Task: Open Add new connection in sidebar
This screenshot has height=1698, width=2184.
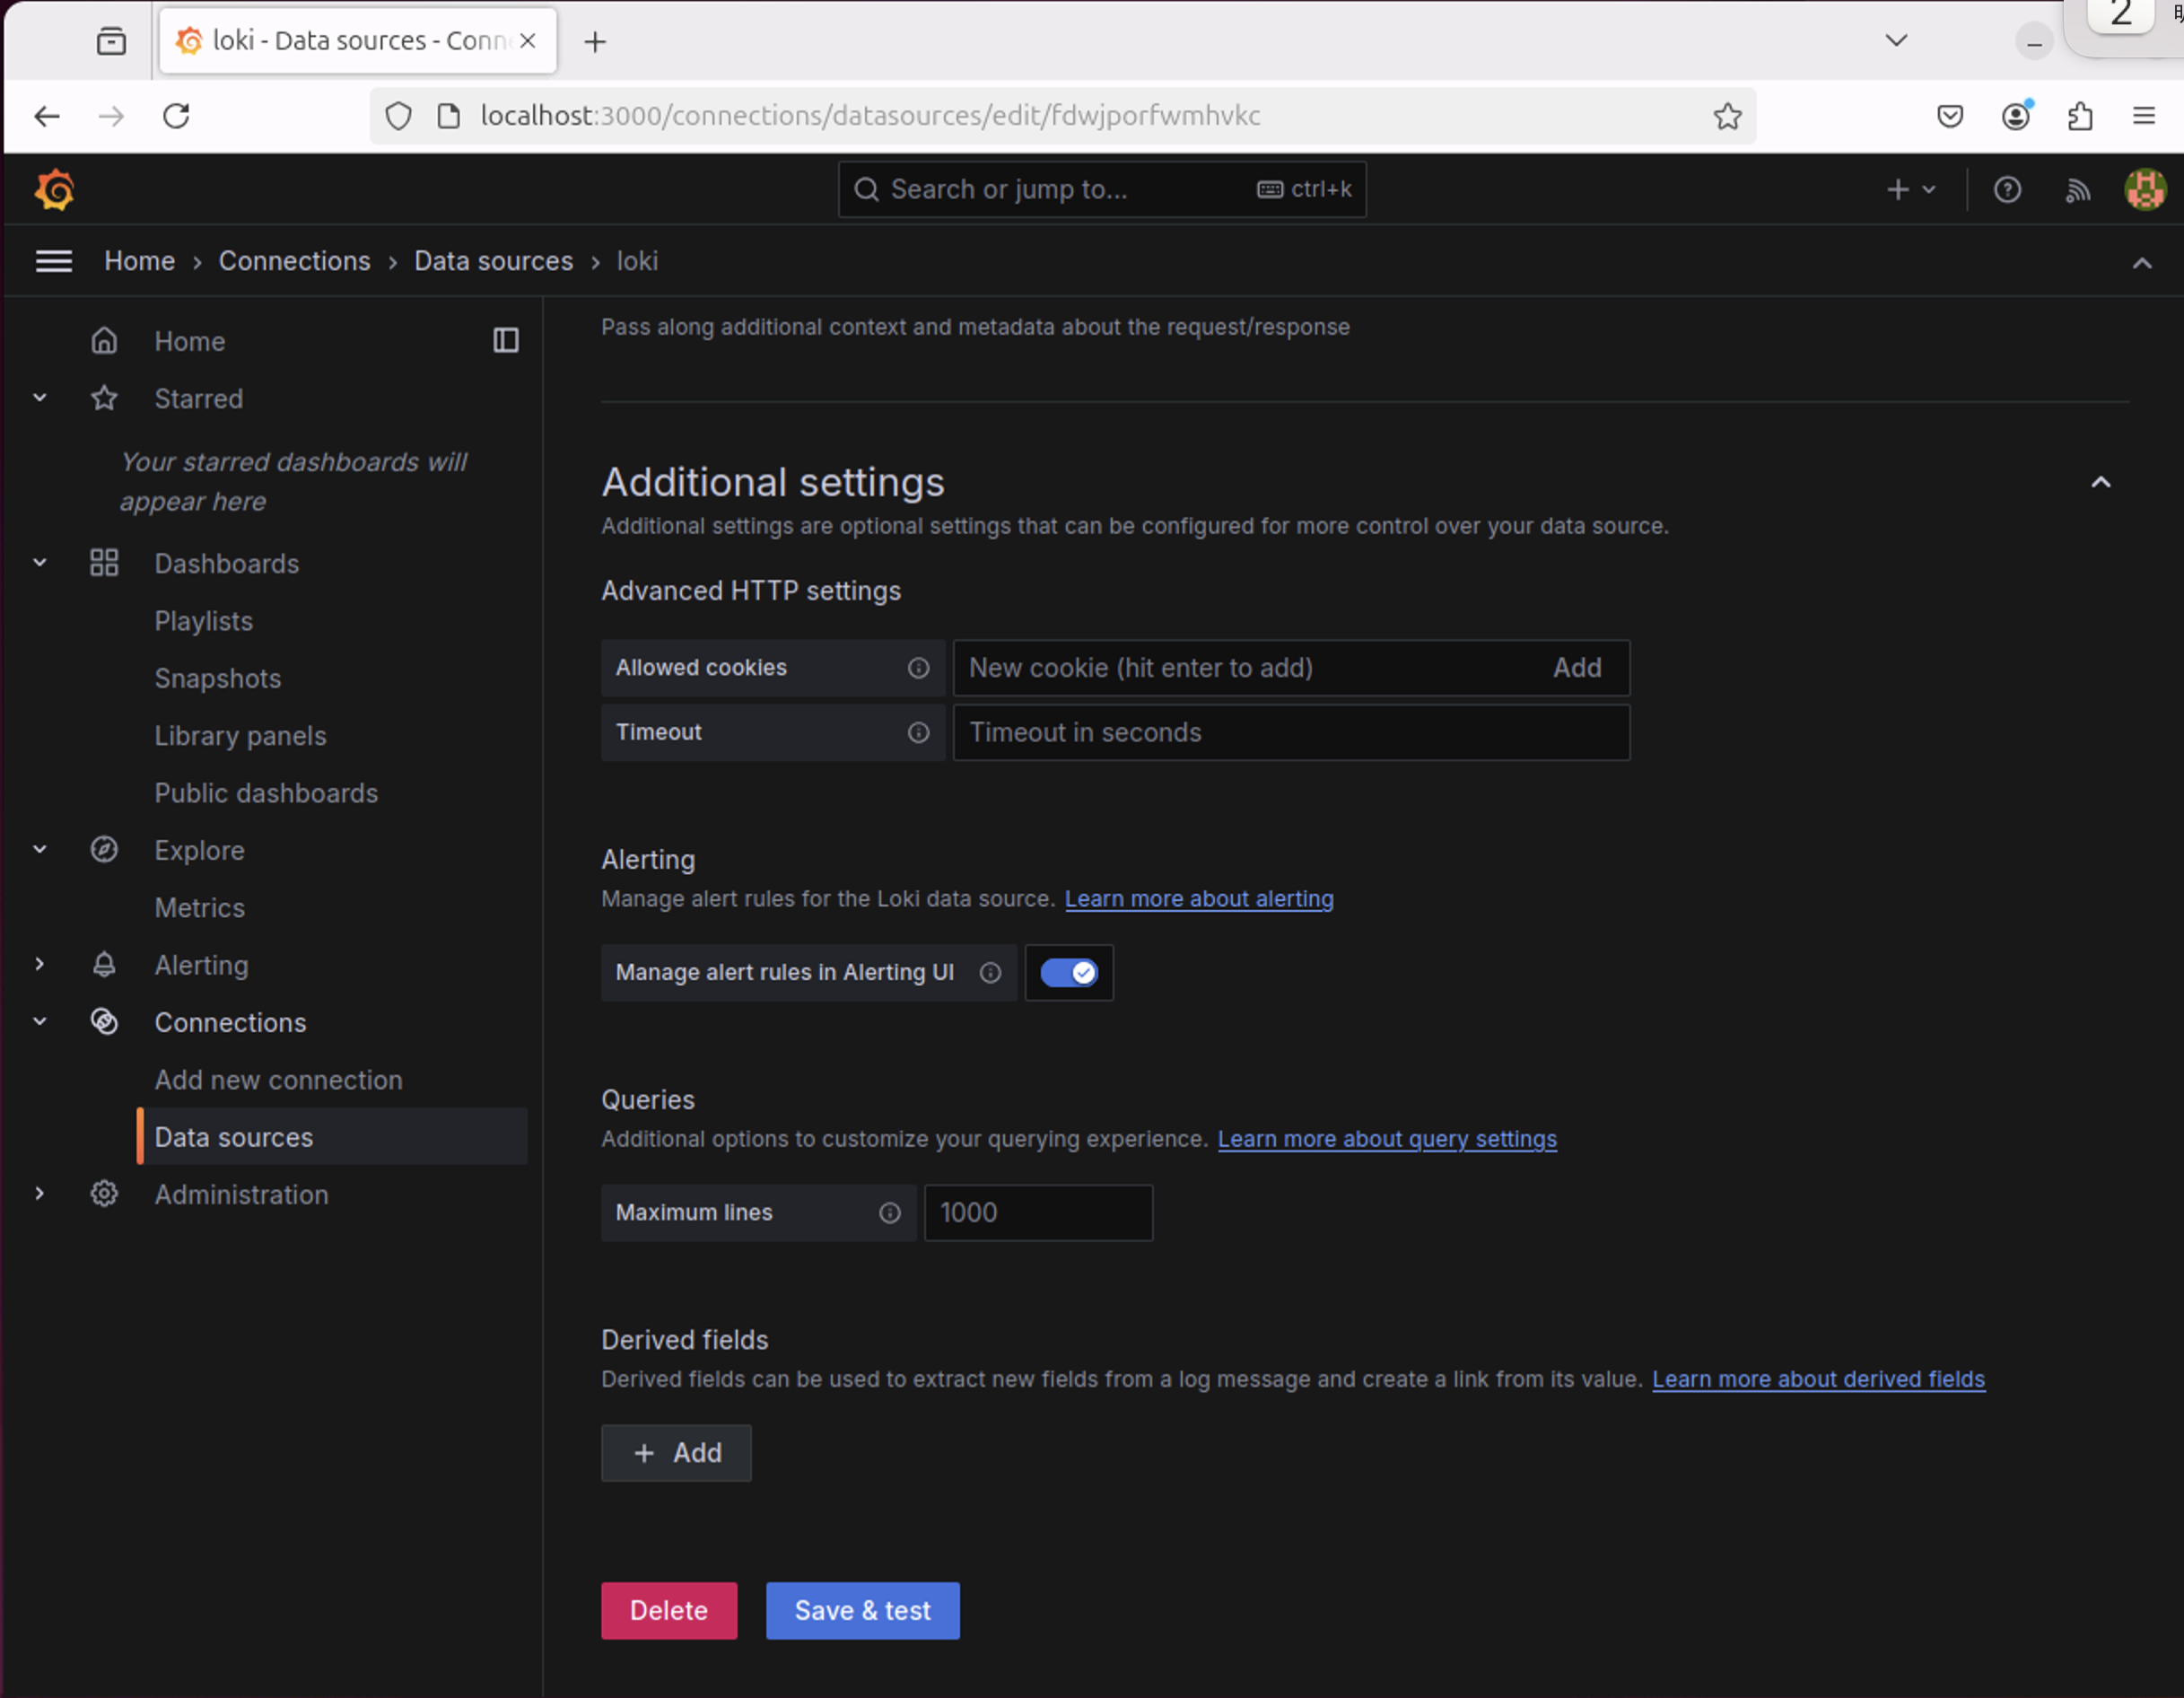Action: tap(278, 1080)
